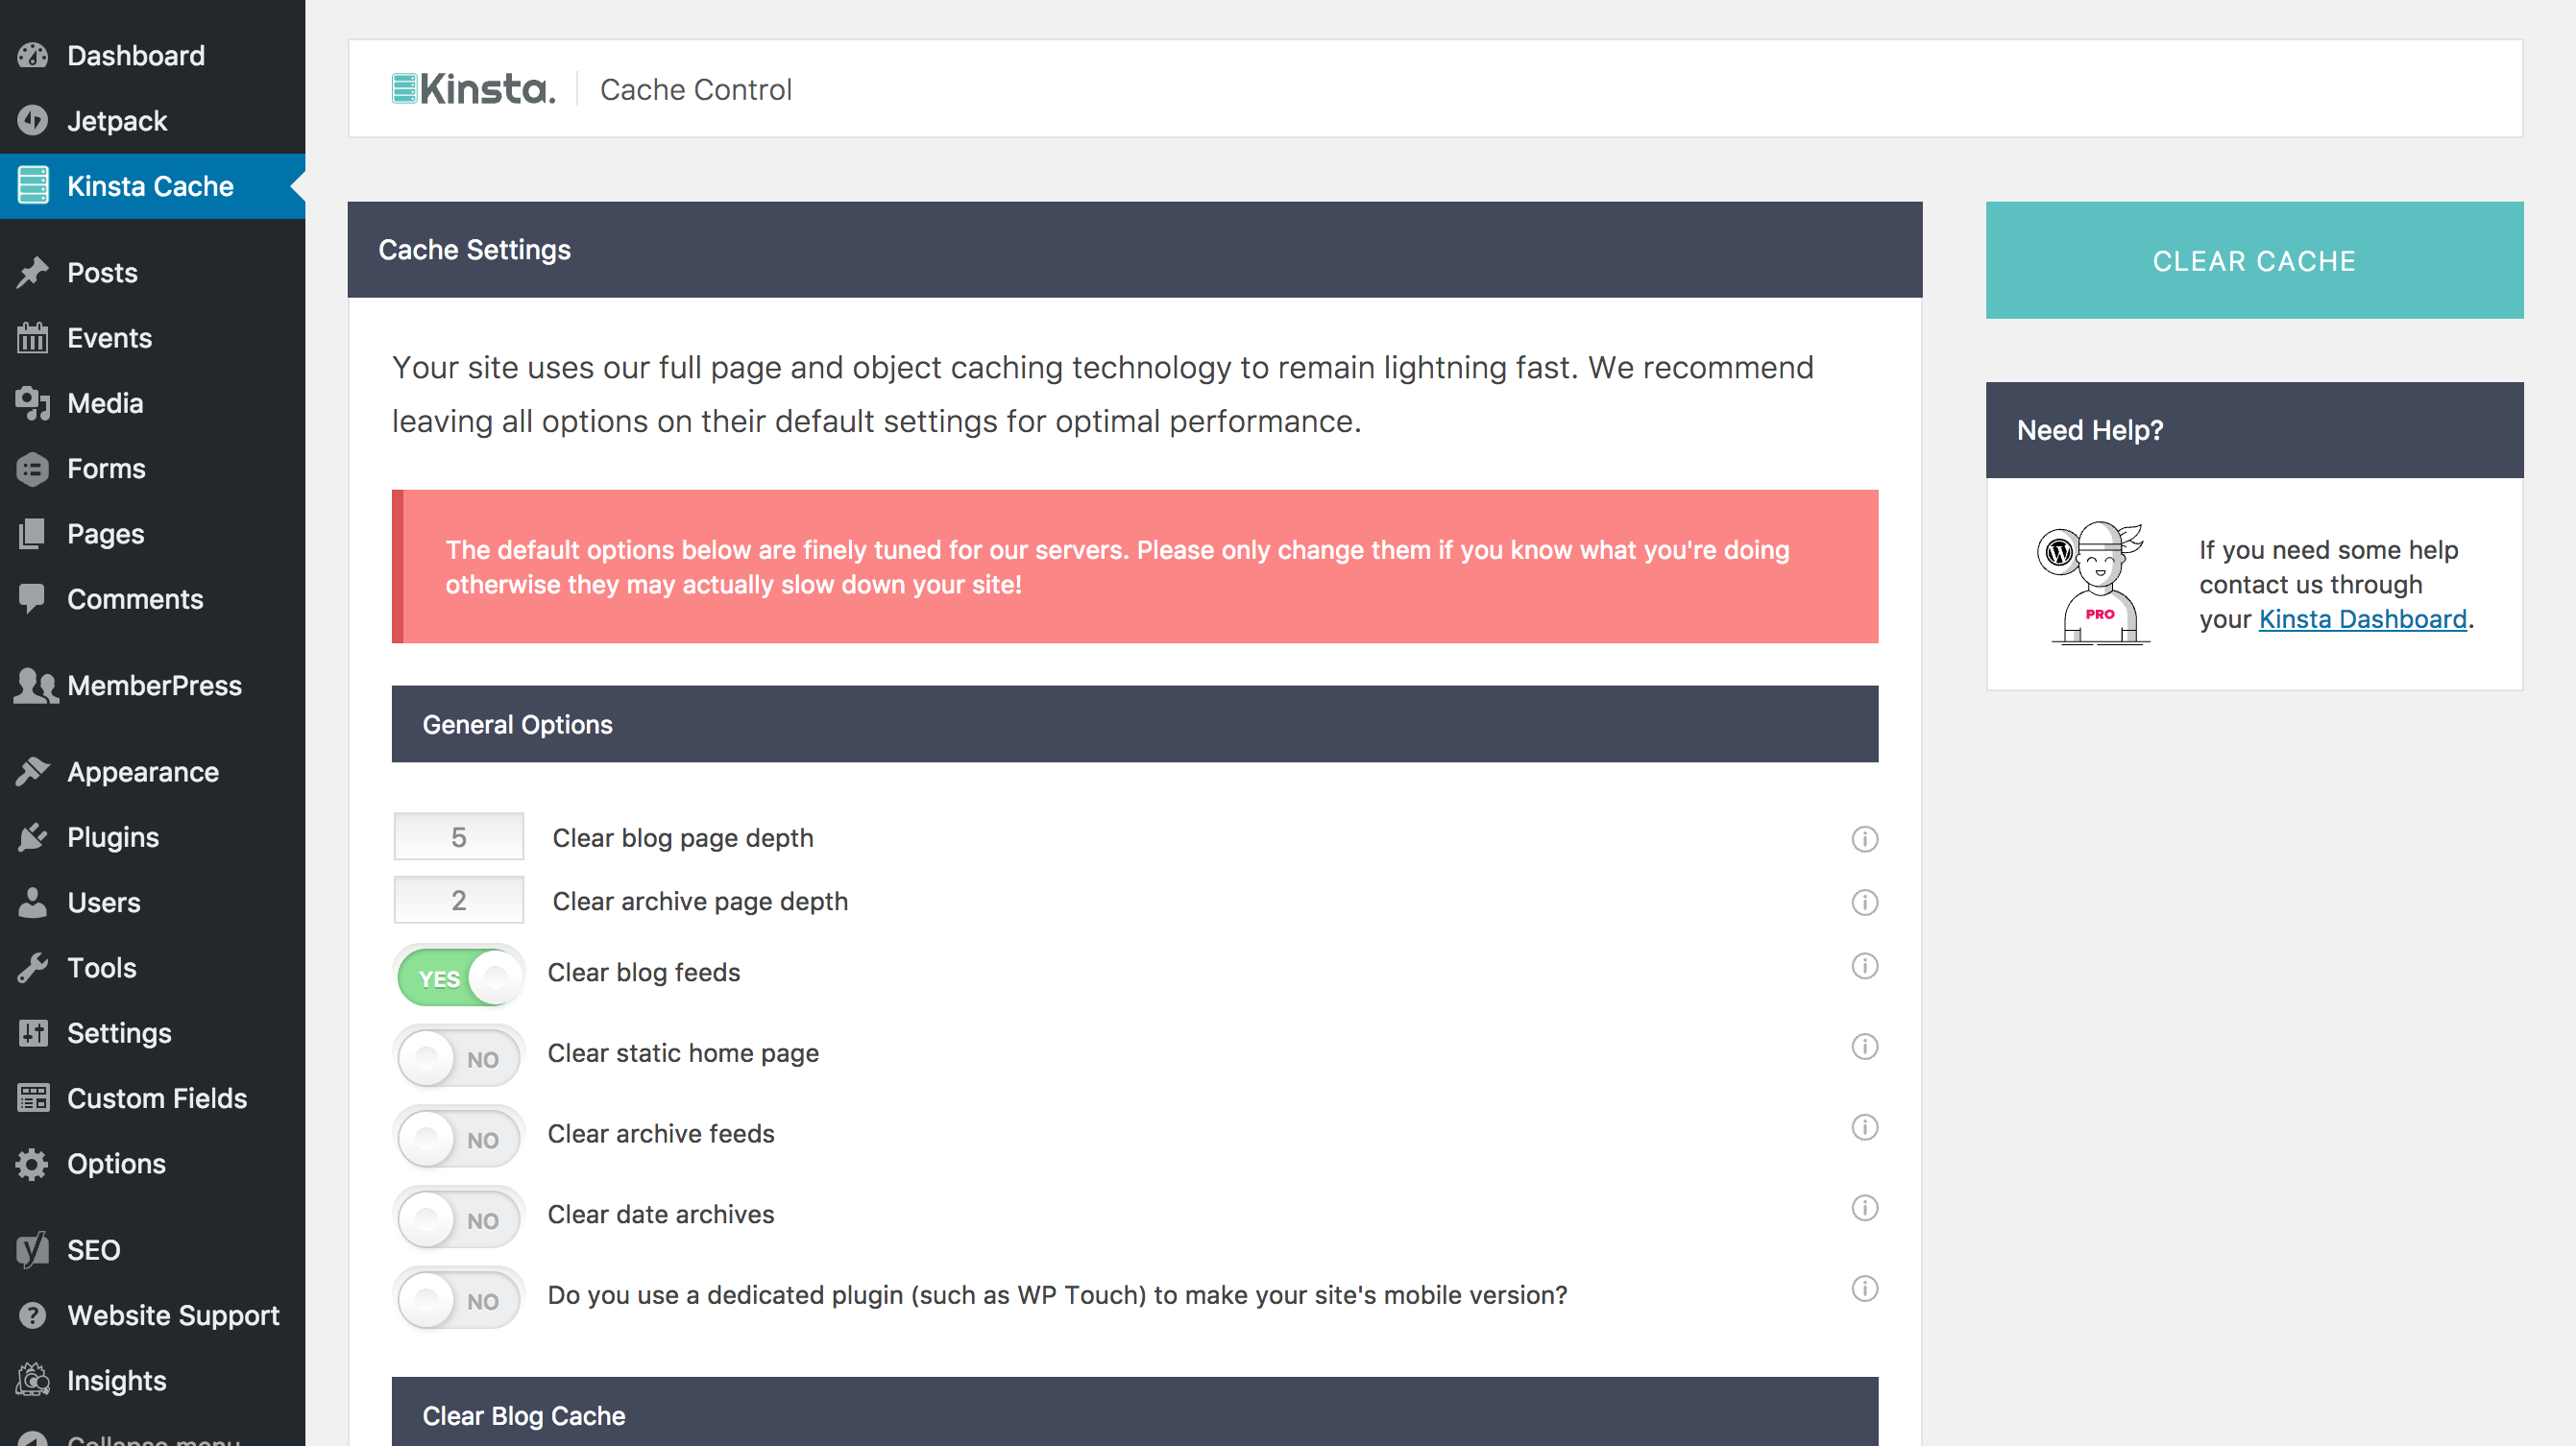Screen dimensions: 2576x1446
Task: Click the Clear blog page depth input field
Action: (x=456, y=836)
